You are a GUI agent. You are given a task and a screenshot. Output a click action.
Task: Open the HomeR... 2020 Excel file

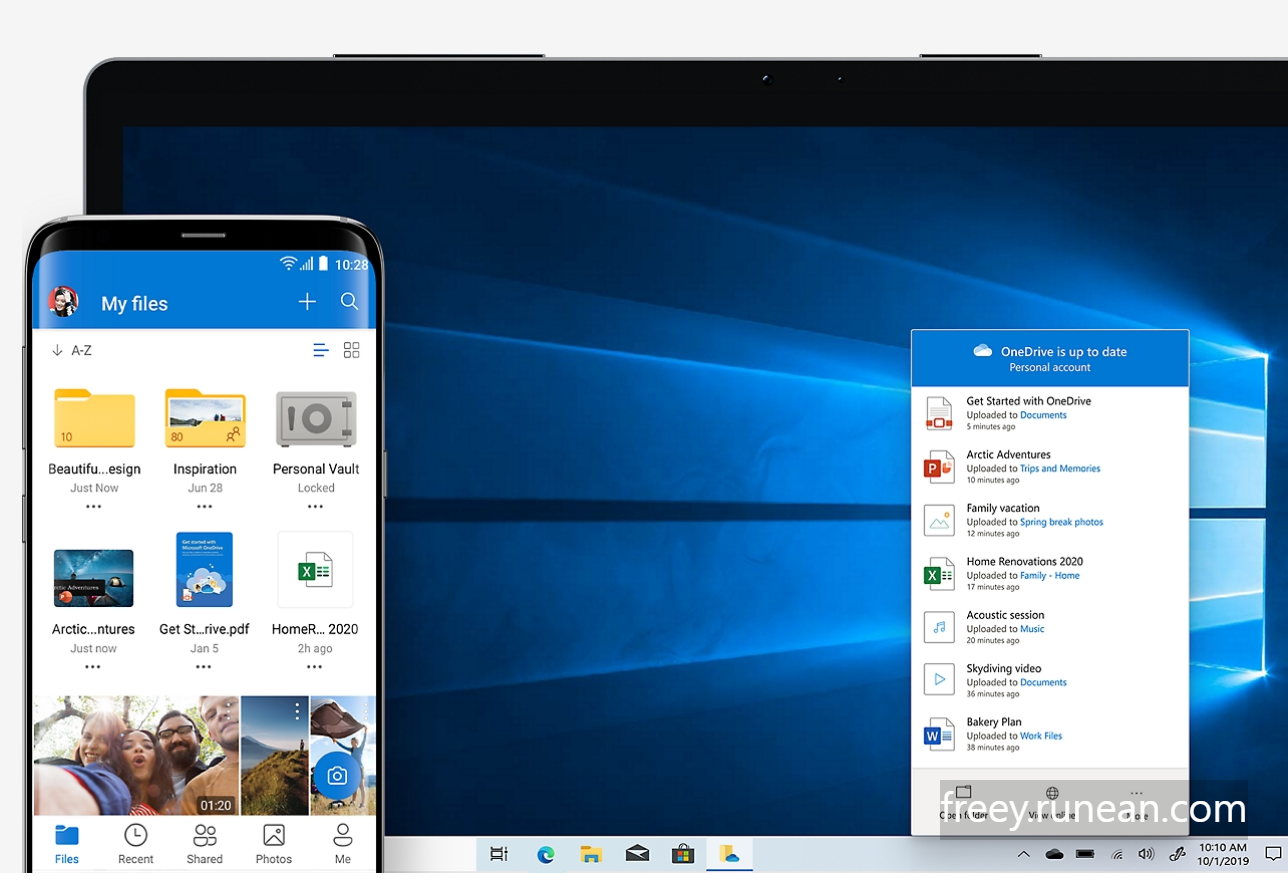click(314, 570)
